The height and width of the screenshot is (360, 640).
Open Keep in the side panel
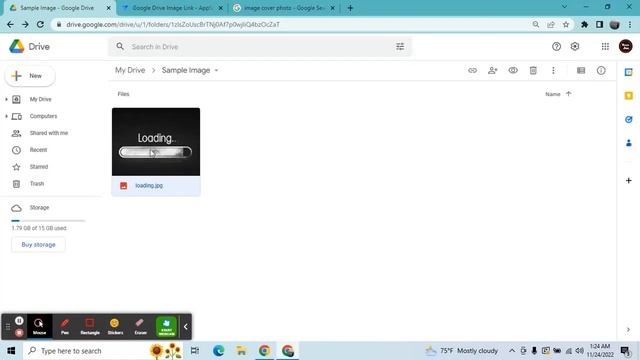(x=629, y=96)
